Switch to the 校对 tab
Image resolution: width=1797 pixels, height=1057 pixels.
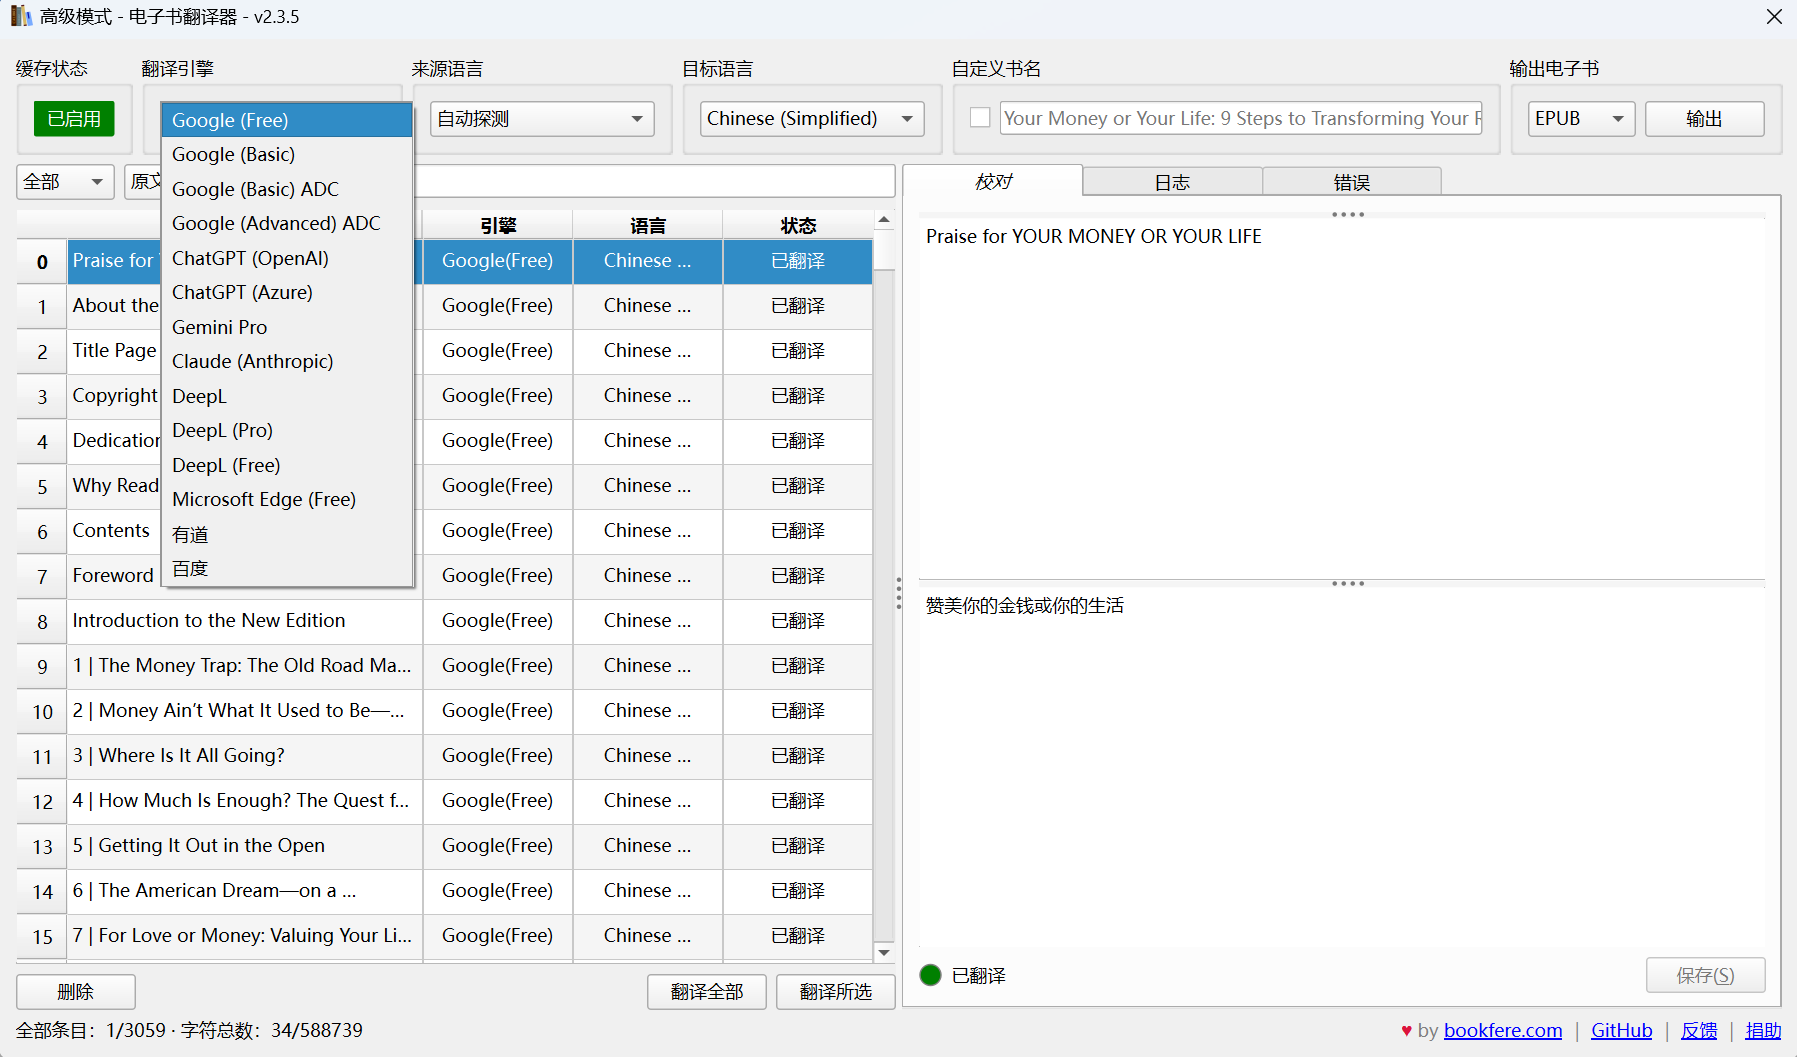click(x=993, y=181)
